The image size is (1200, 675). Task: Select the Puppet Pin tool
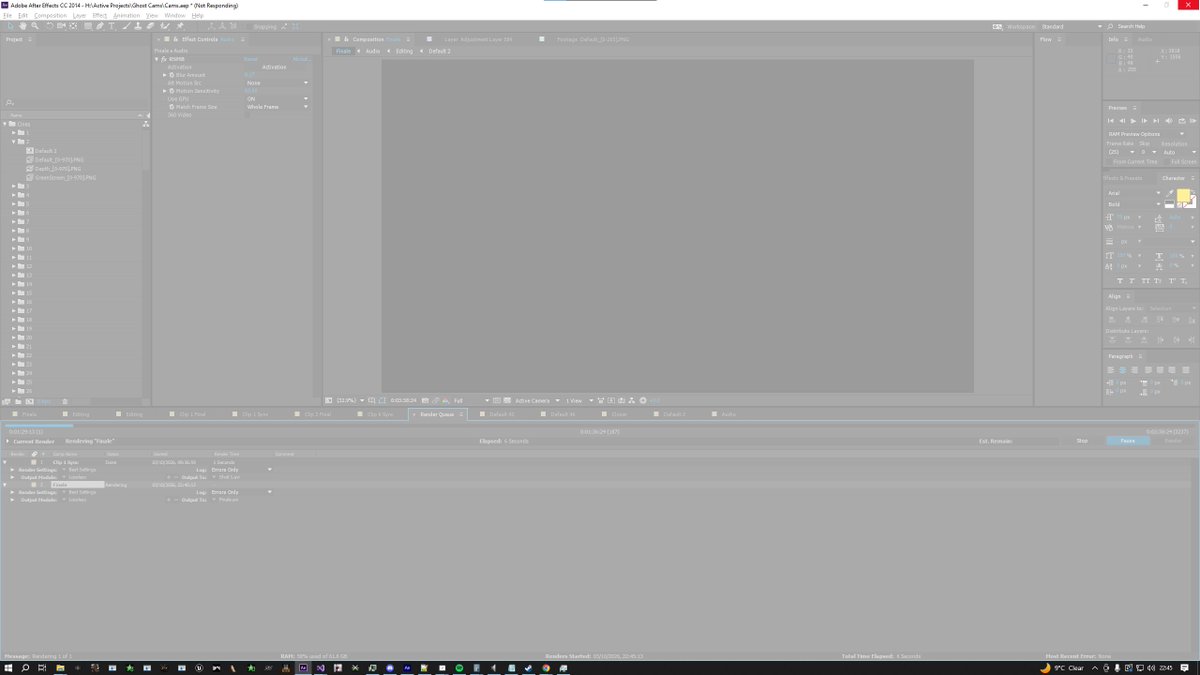[178, 26]
